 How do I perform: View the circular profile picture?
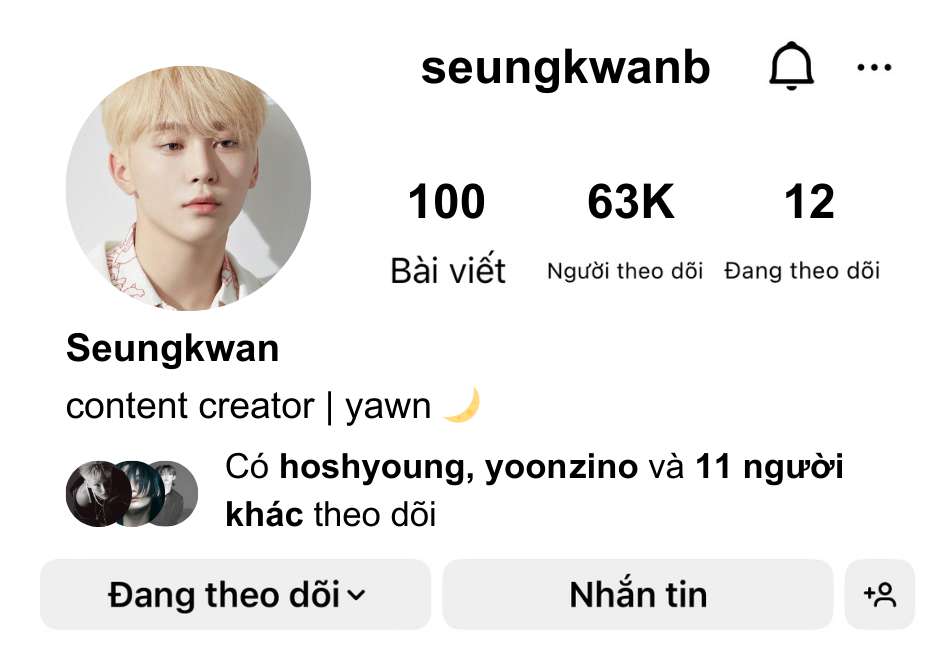(x=188, y=188)
